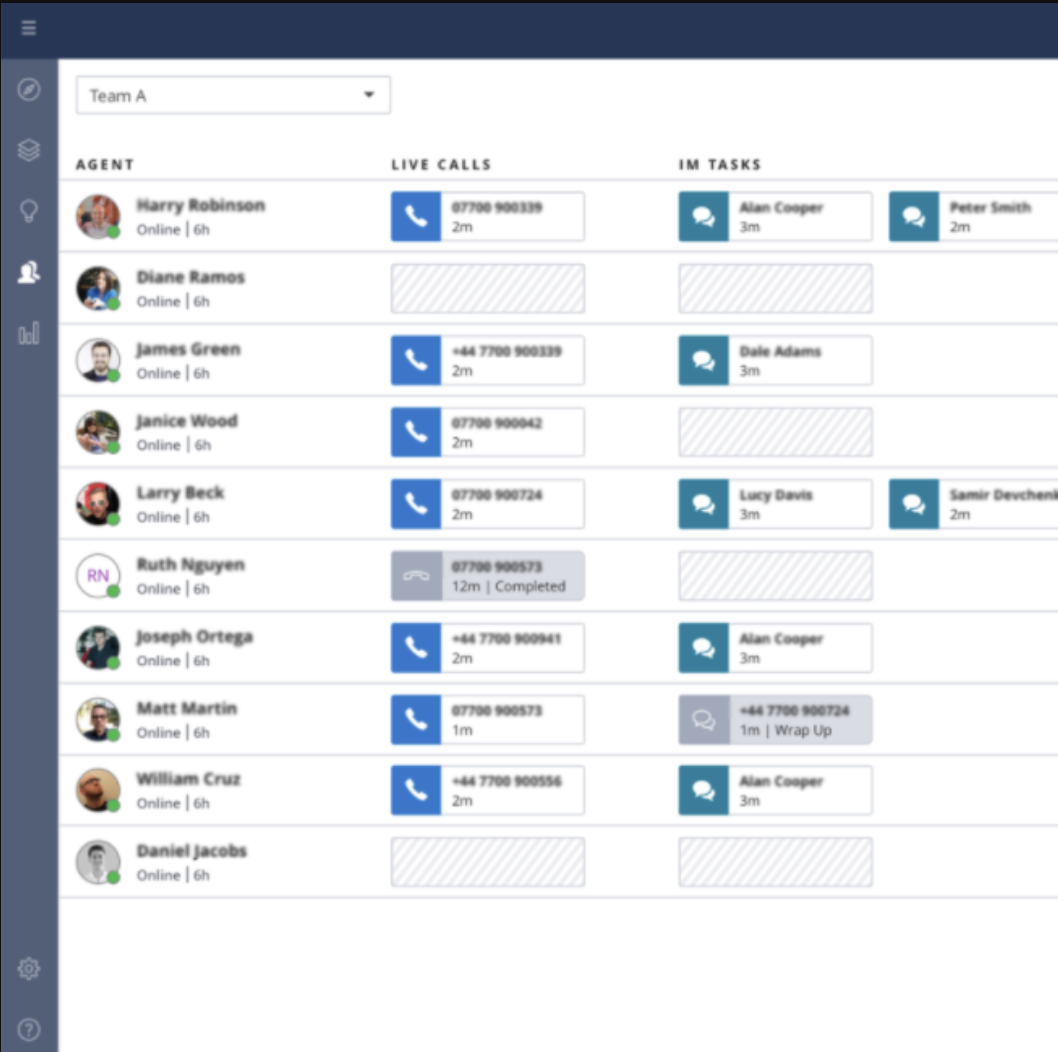Viewport: 1058px width, 1052px height.
Task: Select agent name William Cruz
Action: coord(188,779)
